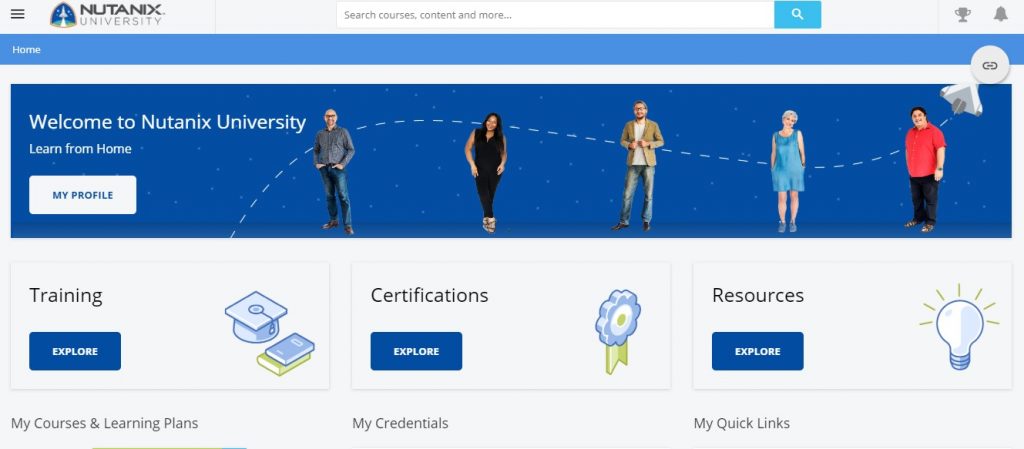This screenshot has width=1024, height=449.
Task: Open the trophy achievements icon
Action: pyautogui.click(x=963, y=14)
